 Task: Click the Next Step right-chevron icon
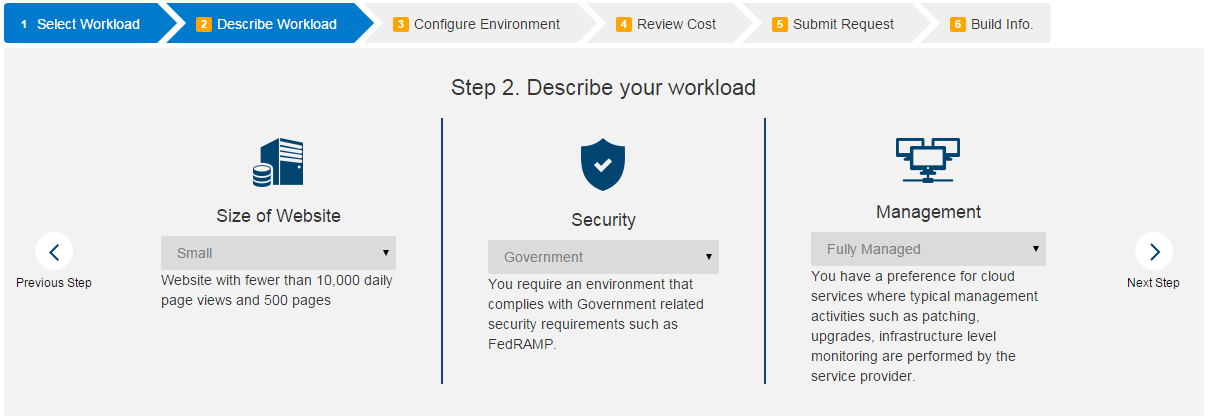1154,251
